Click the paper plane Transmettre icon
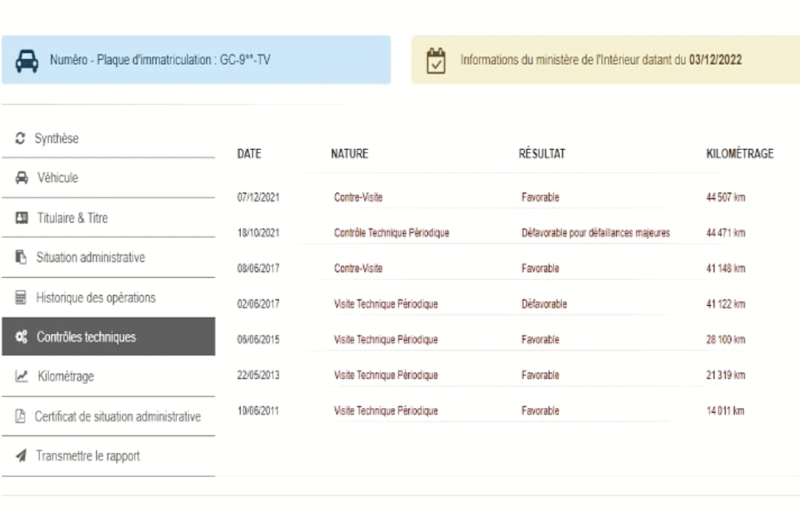800x515 pixels. pyautogui.click(x=20, y=456)
